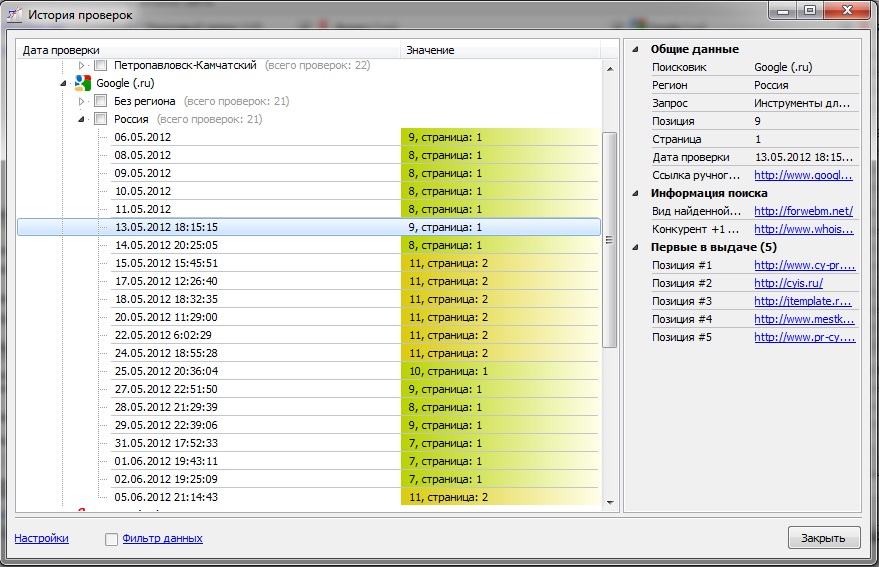
Task: Collapse the Россия tree node
Action: (x=82, y=119)
